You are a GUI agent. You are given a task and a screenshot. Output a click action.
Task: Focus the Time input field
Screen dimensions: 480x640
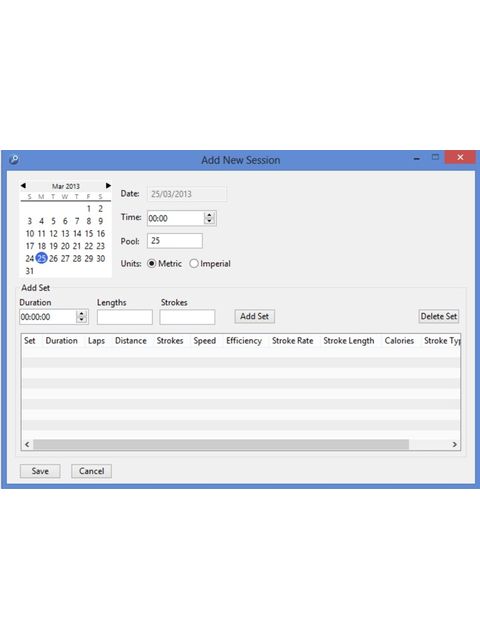pyautogui.click(x=176, y=218)
